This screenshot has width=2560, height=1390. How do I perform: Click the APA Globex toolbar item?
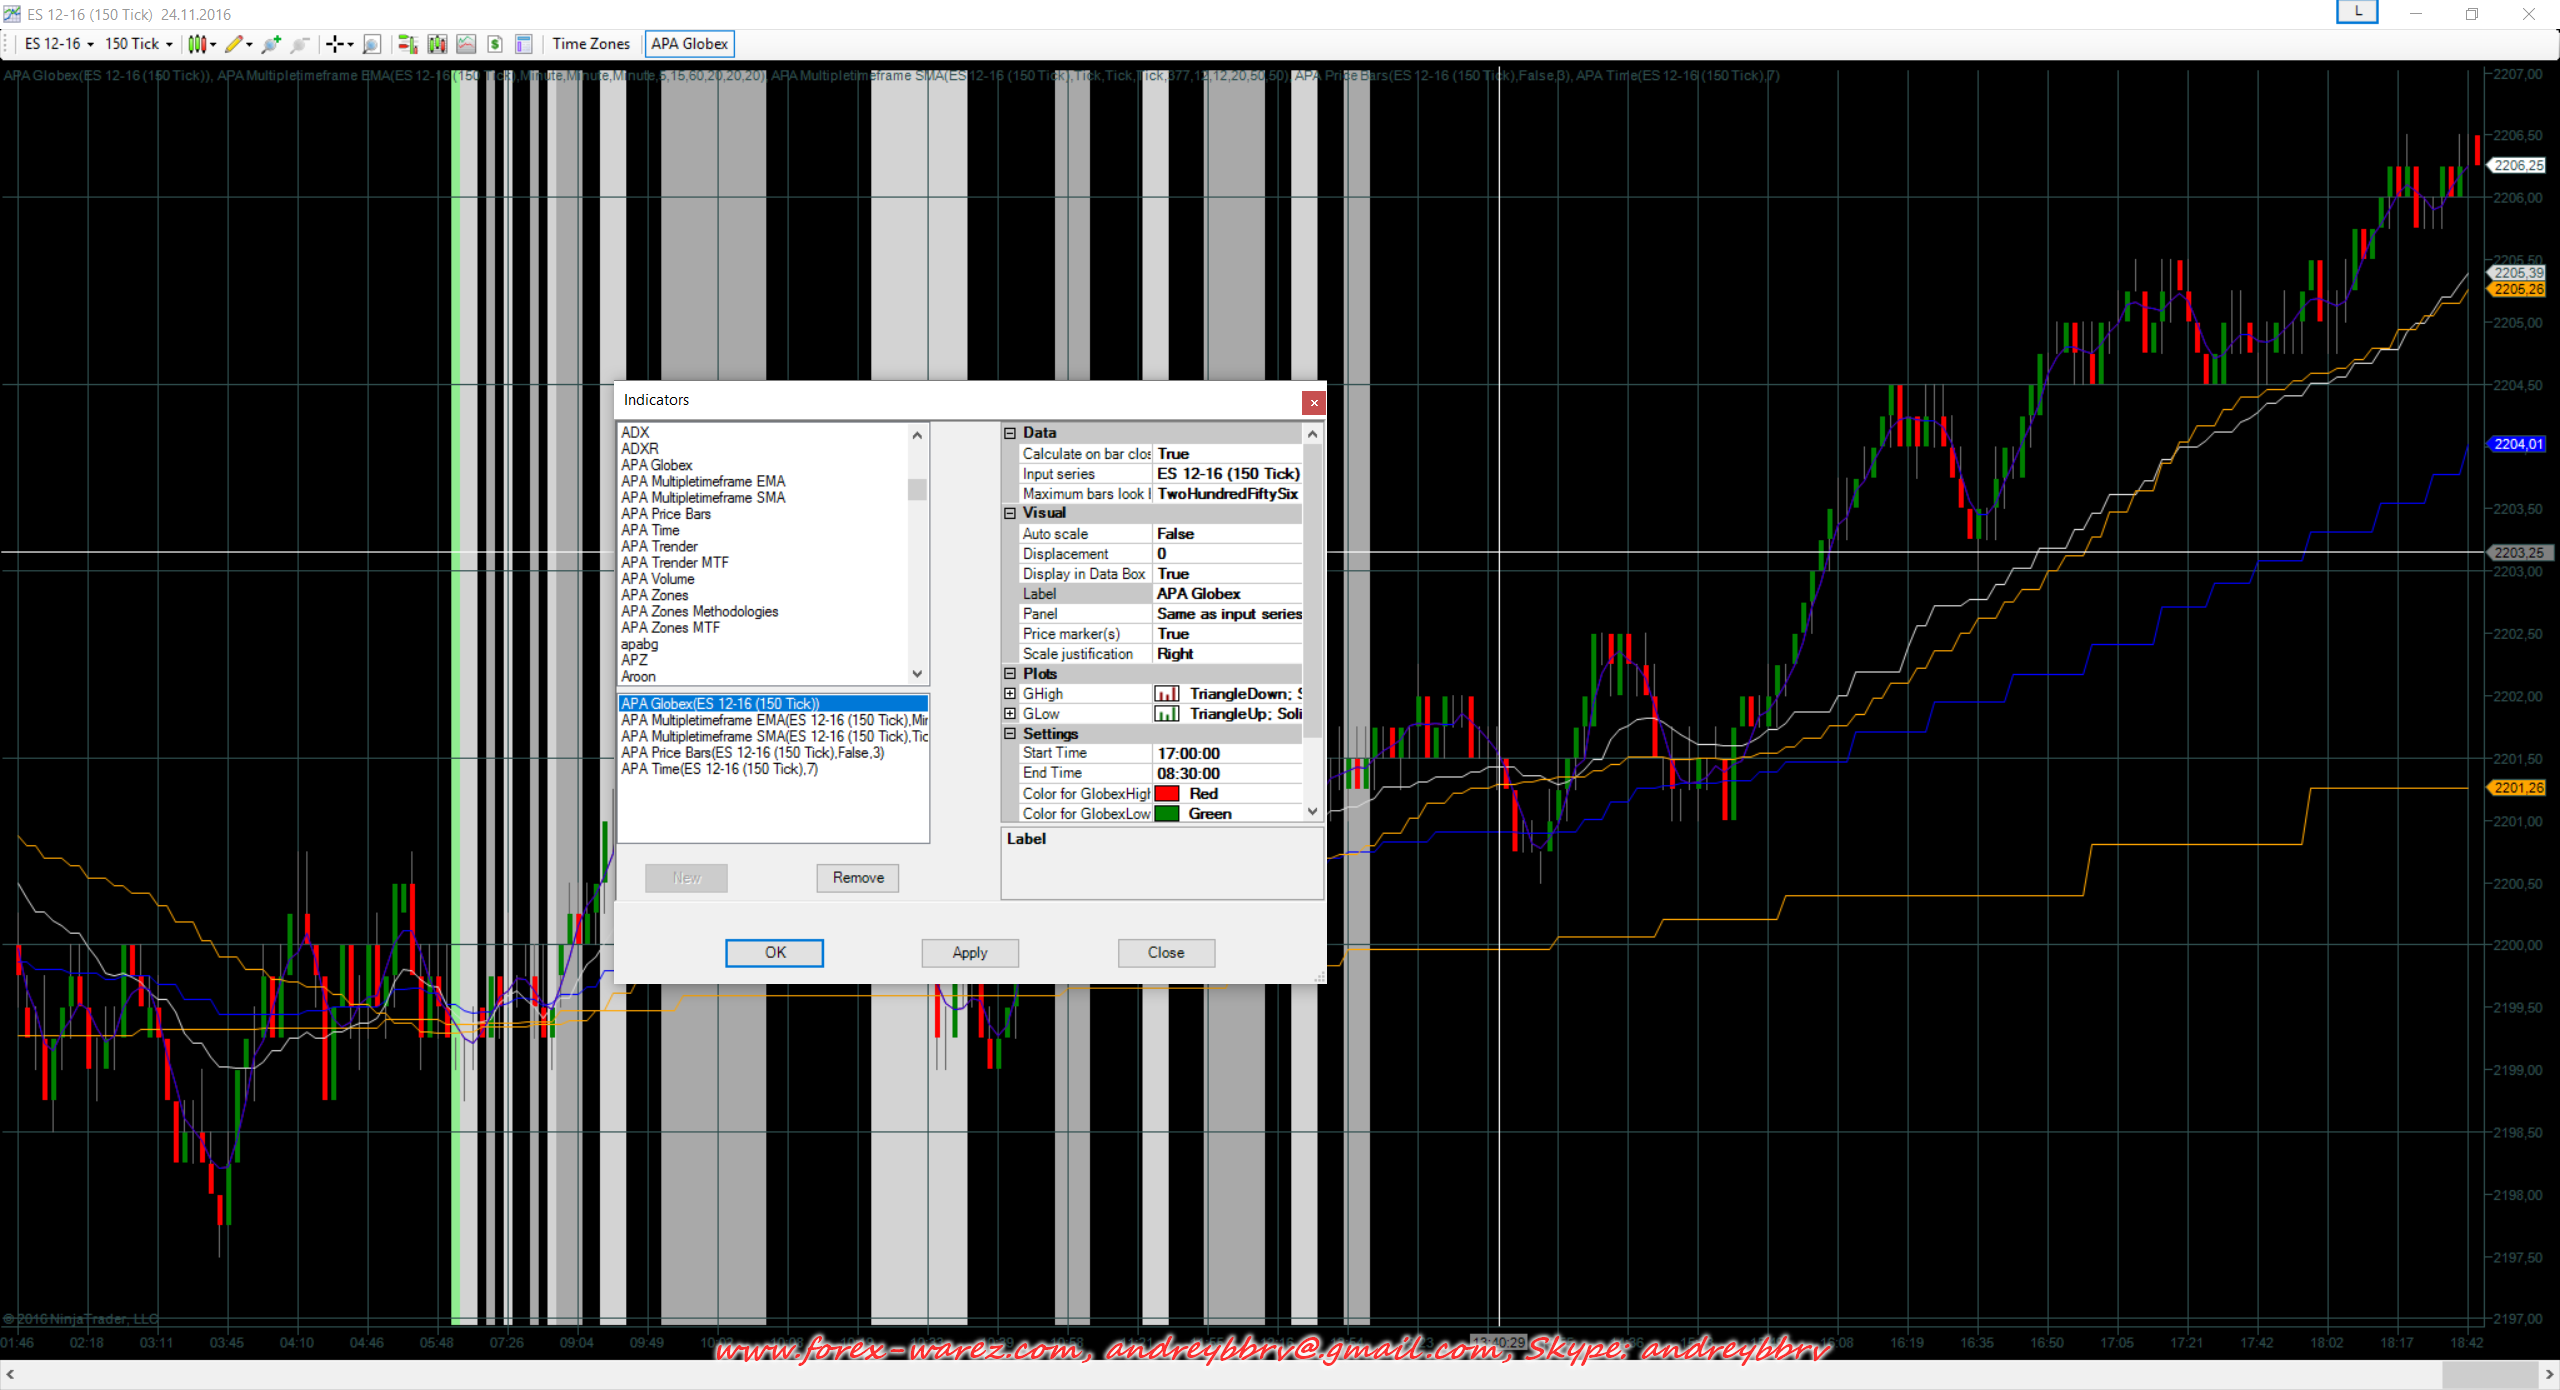point(689,44)
